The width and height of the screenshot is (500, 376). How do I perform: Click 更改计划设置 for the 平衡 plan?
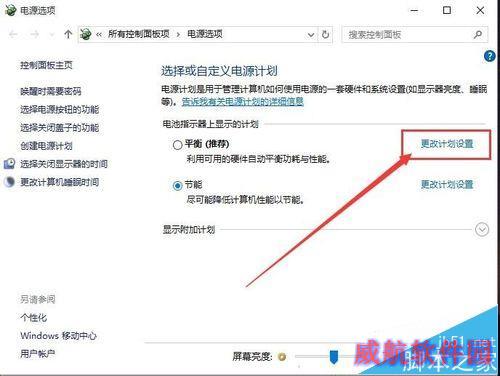[x=447, y=144]
